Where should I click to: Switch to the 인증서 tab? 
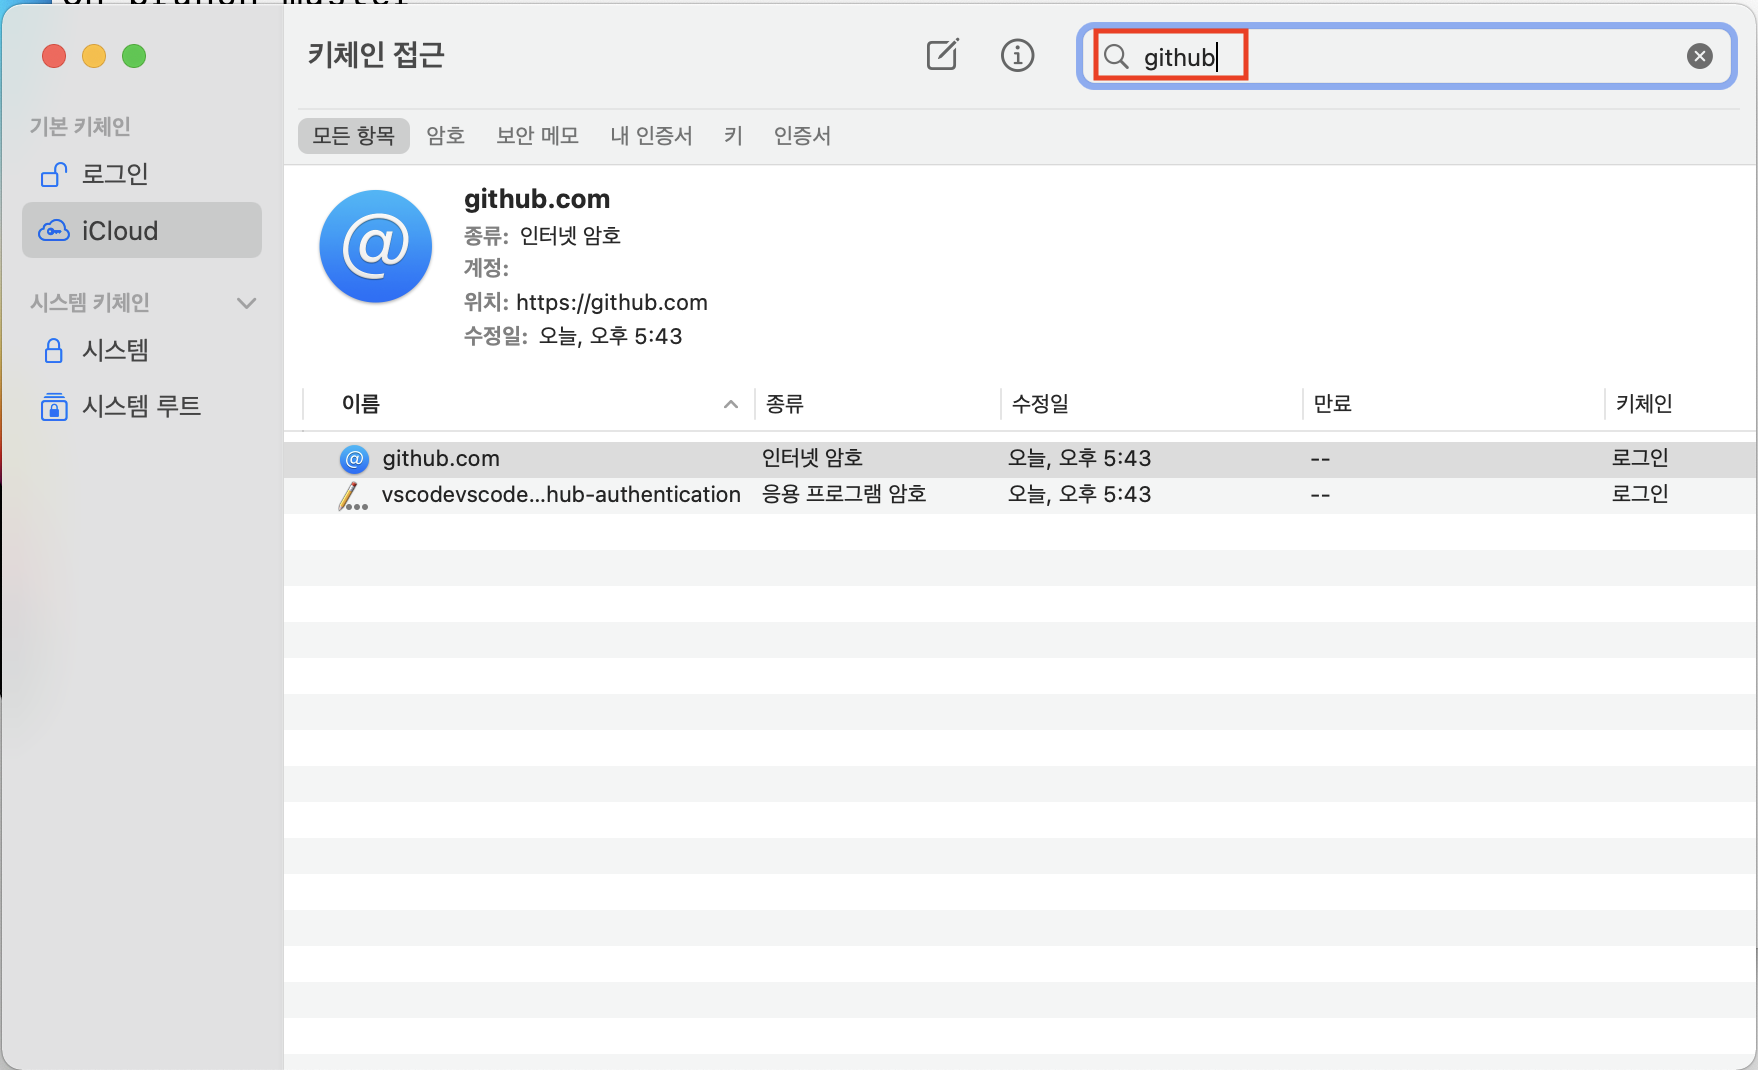pyautogui.click(x=803, y=136)
